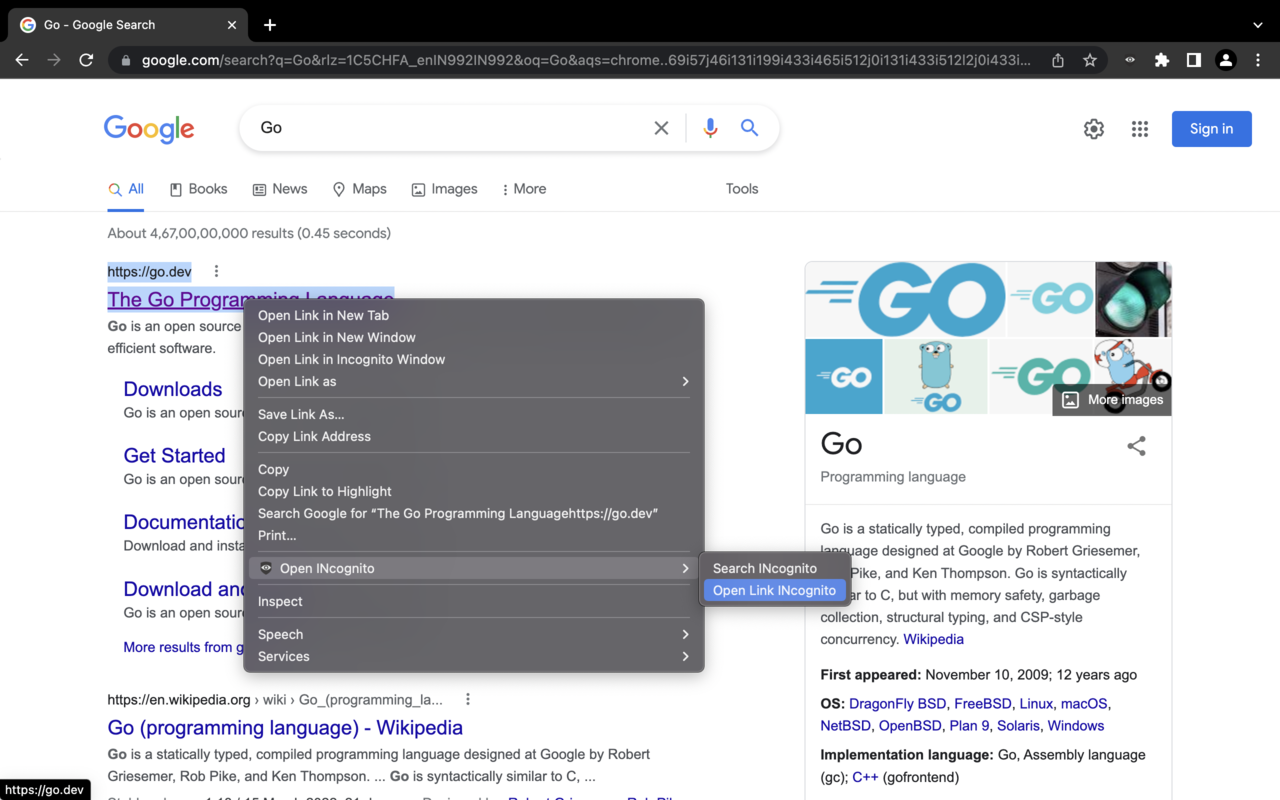Image resolution: width=1280 pixels, height=800 pixels.
Task: Open Chrome's three-dot menu
Action: click(1258, 60)
